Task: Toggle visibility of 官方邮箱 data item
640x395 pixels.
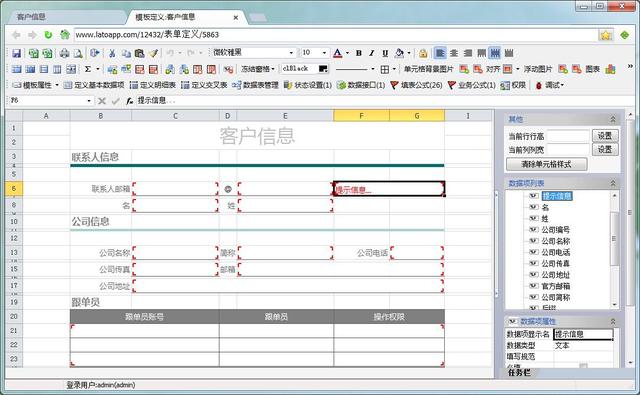Action: click(x=533, y=286)
